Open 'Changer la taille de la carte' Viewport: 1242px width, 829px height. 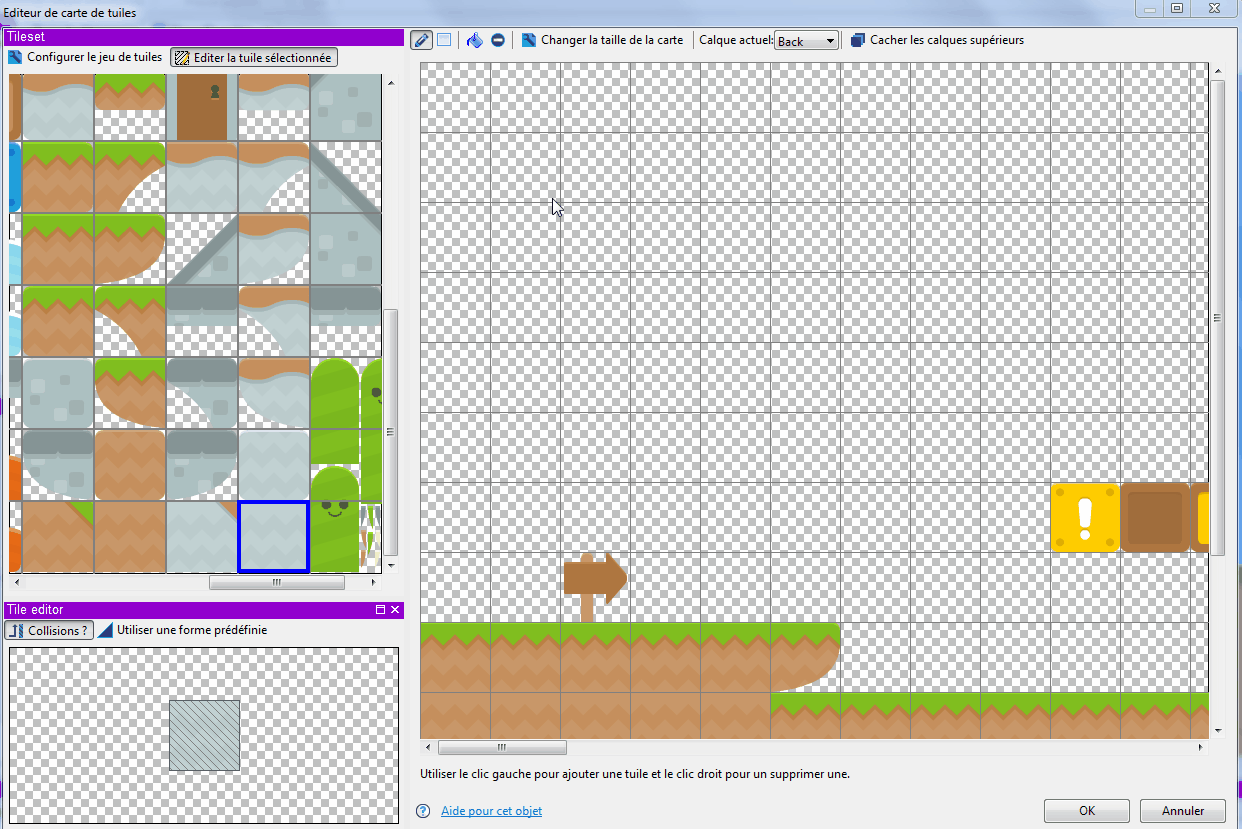click(x=602, y=40)
